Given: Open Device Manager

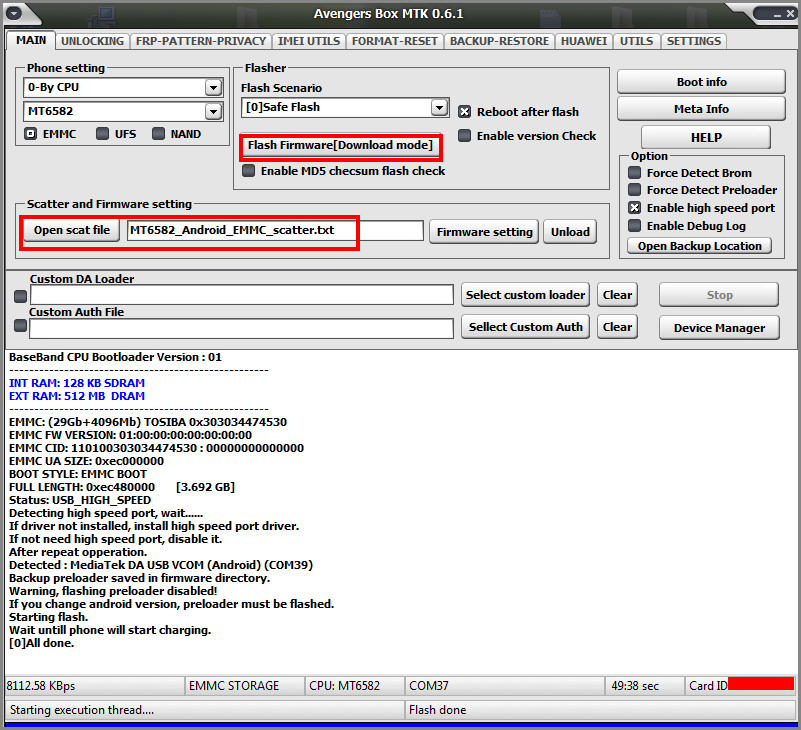Looking at the screenshot, I should 719,328.
